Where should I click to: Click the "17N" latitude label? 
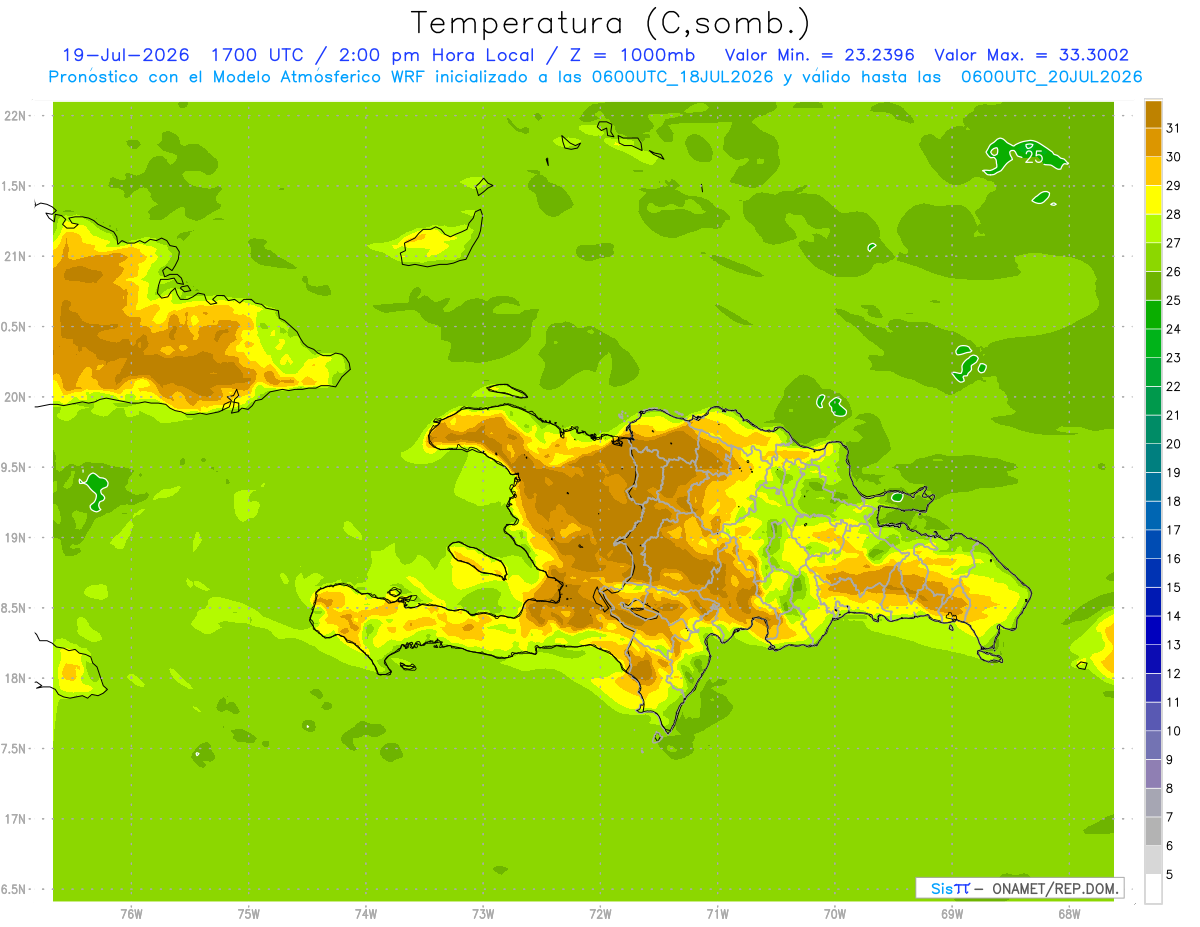pos(15,819)
